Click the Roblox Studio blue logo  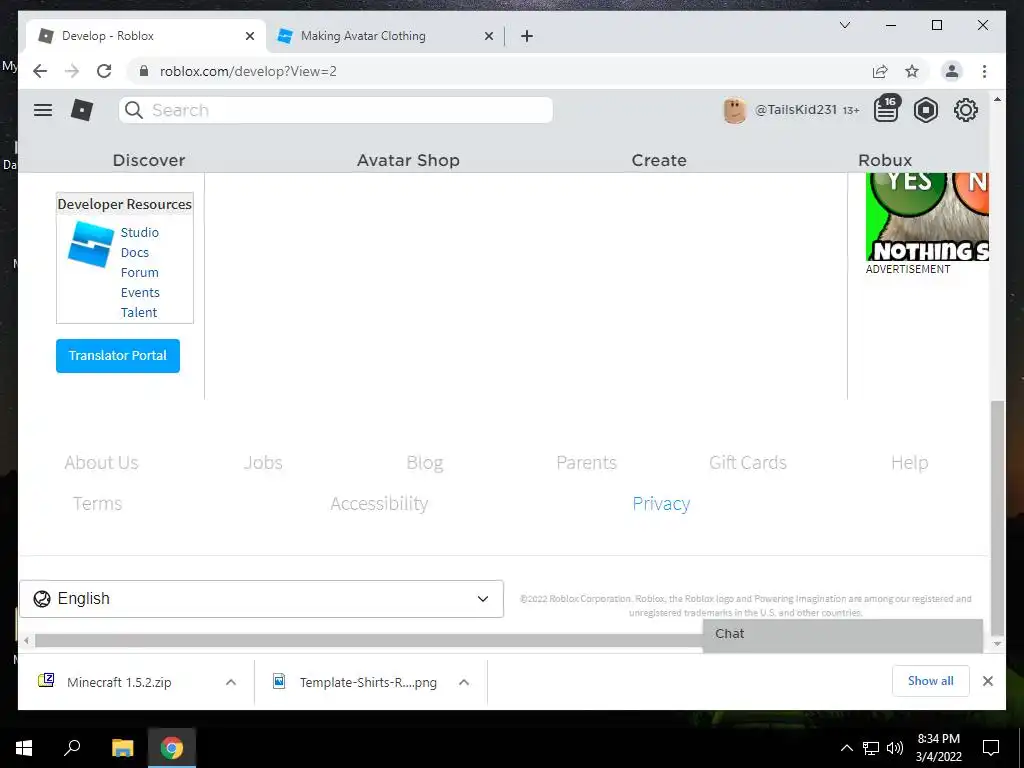coord(91,244)
